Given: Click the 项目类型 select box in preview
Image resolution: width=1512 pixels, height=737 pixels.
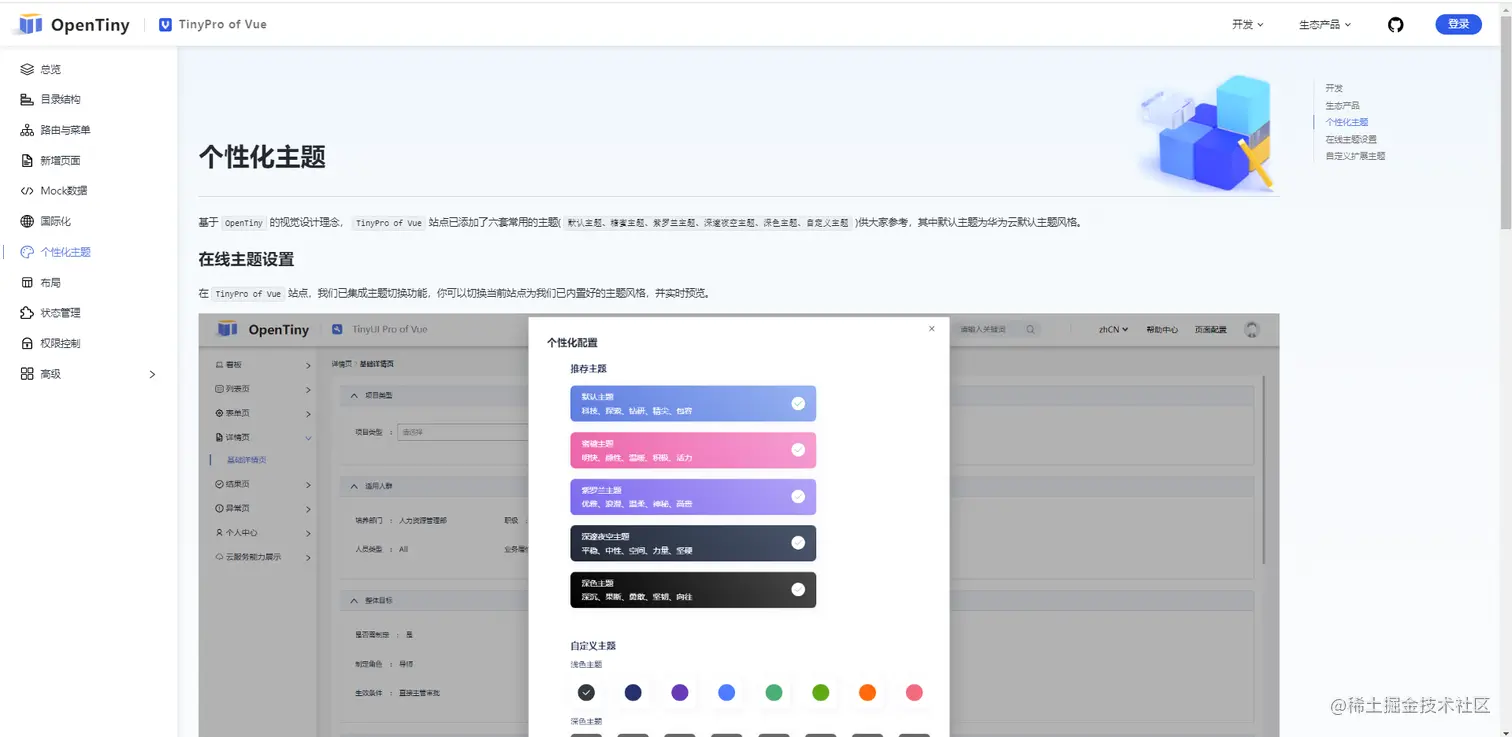Looking at the screenshot, I should pos(463,432).
